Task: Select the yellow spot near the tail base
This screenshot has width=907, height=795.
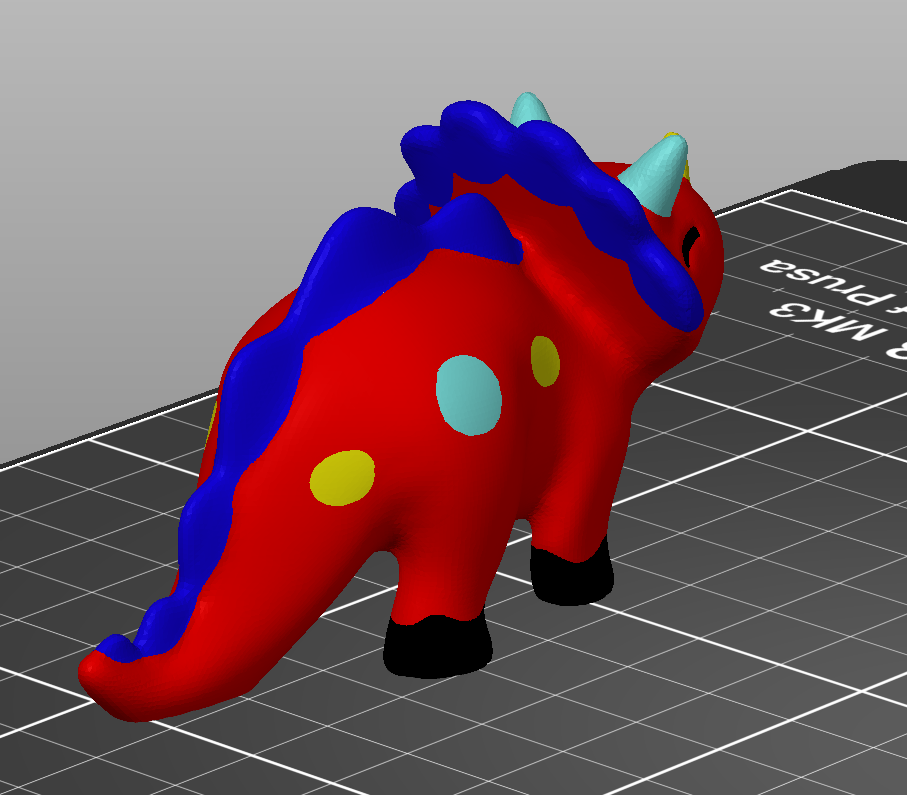Action: (342, 478)
